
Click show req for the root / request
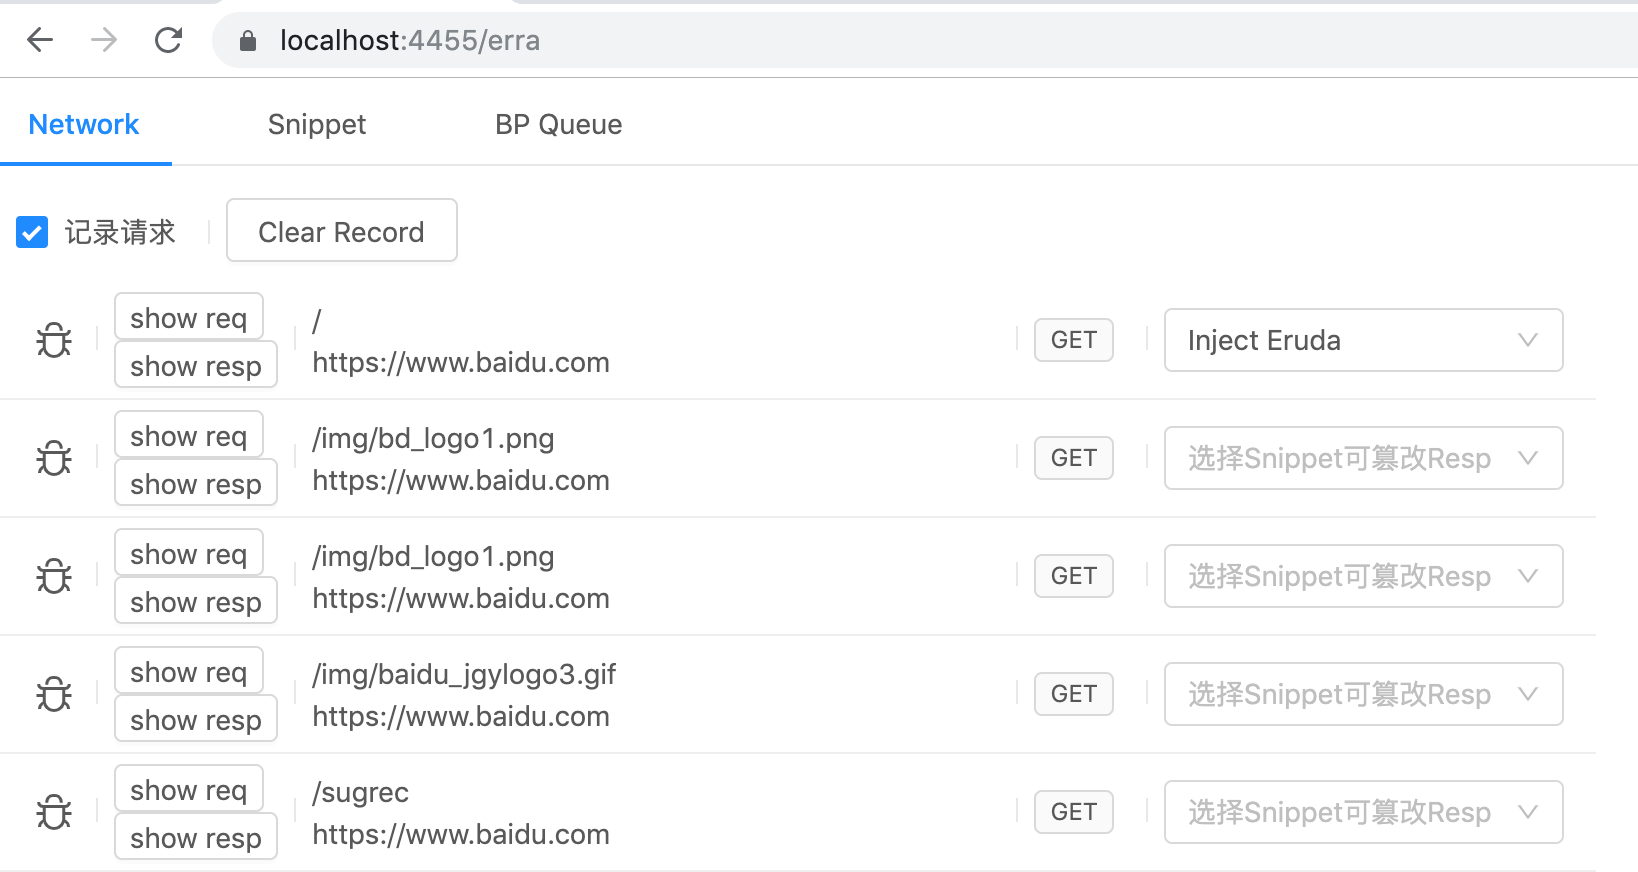188,317
